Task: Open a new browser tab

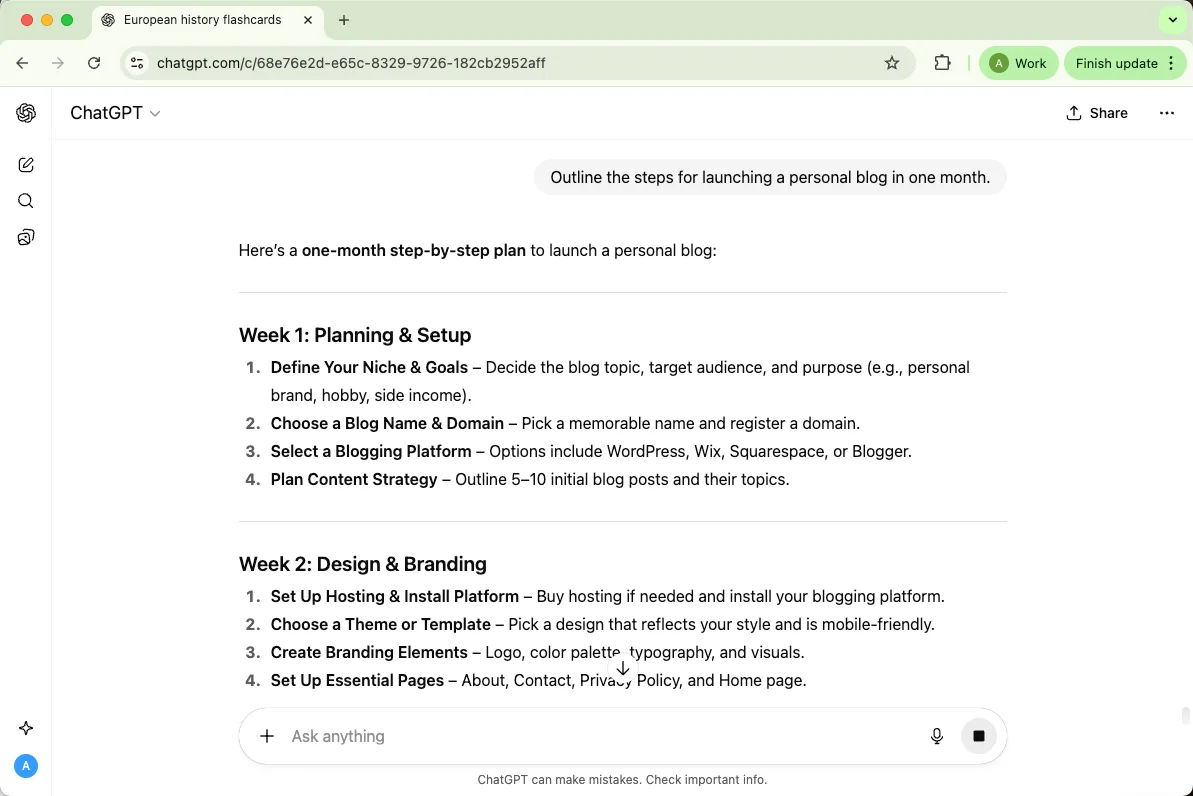Action: (x=344, y=20)
